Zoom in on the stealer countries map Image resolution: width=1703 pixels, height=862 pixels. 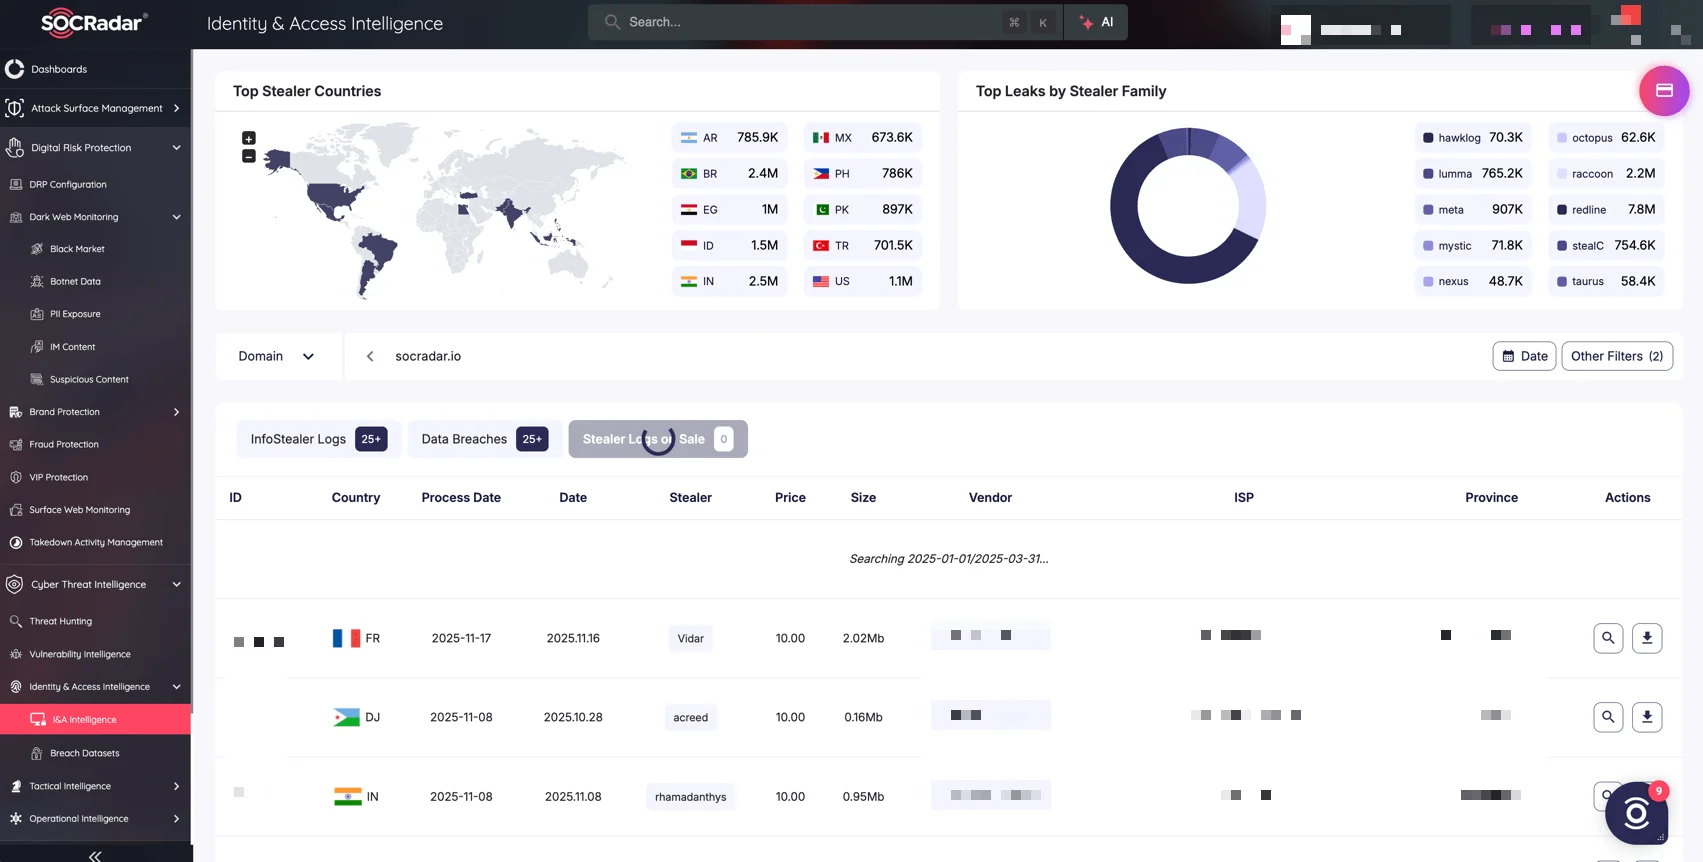coord(249,138)
